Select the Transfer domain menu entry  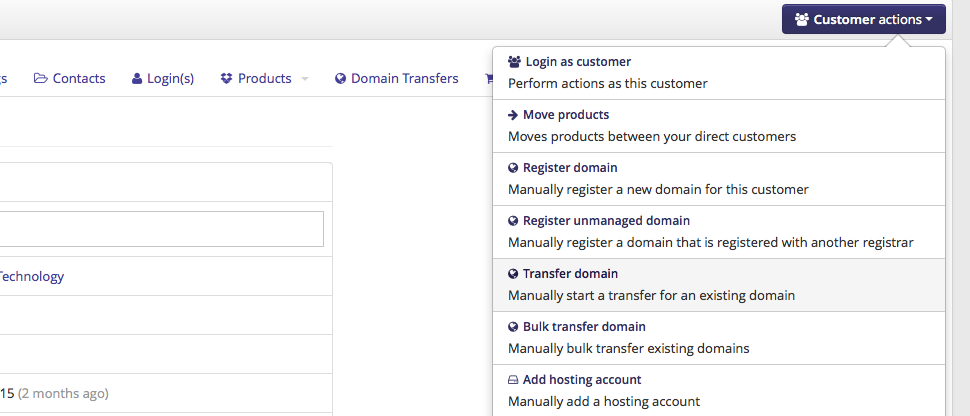[719, 285]
